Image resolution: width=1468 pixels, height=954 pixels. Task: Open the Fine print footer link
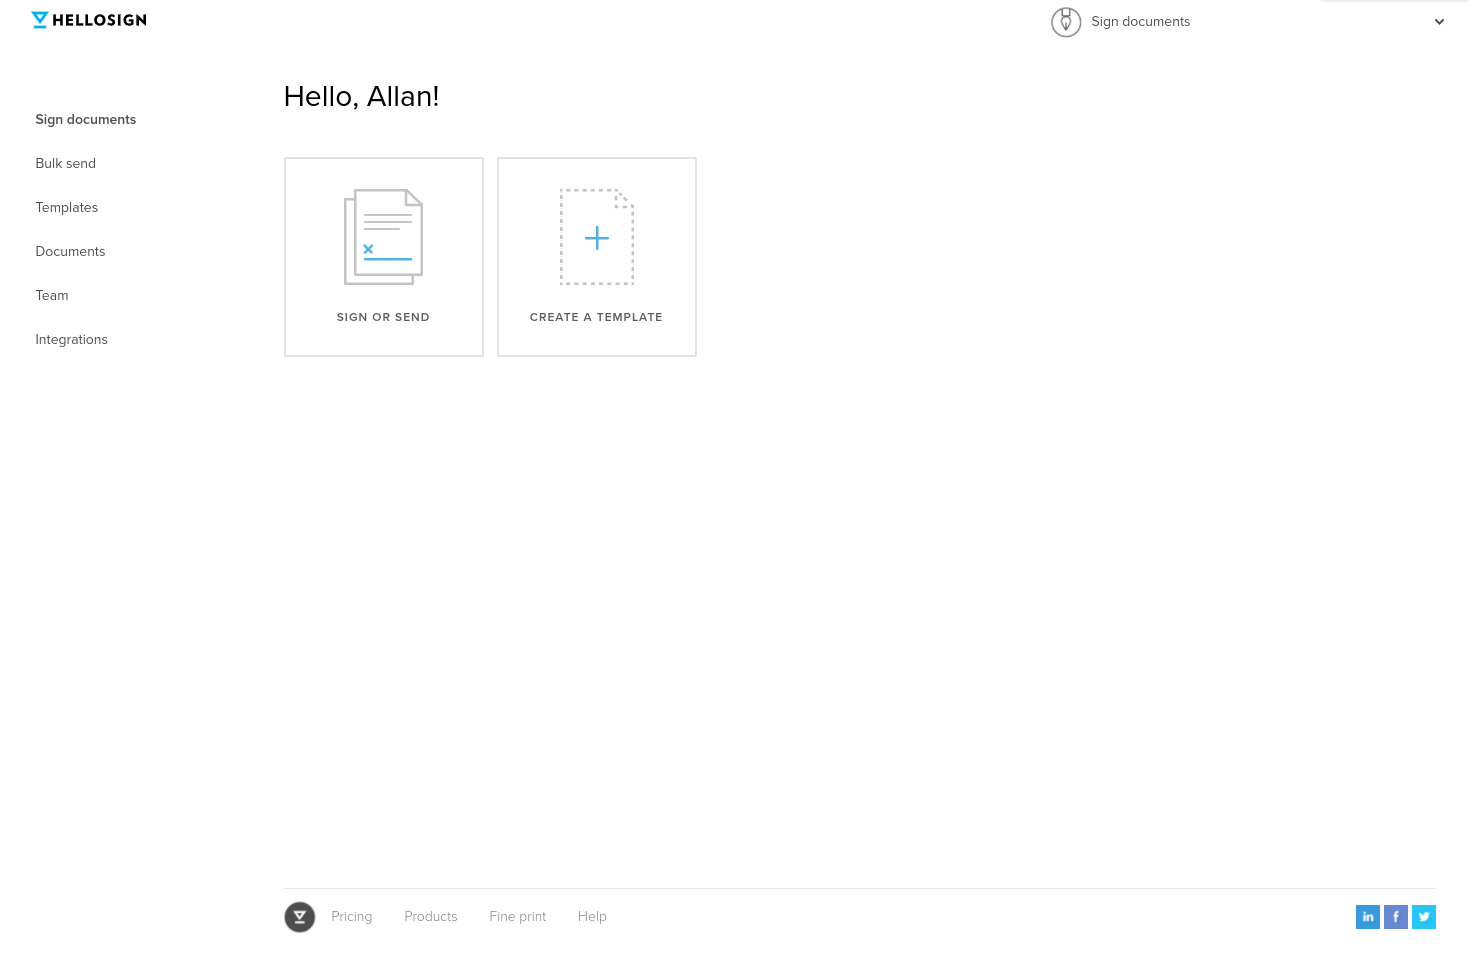[x=518, y=917]
